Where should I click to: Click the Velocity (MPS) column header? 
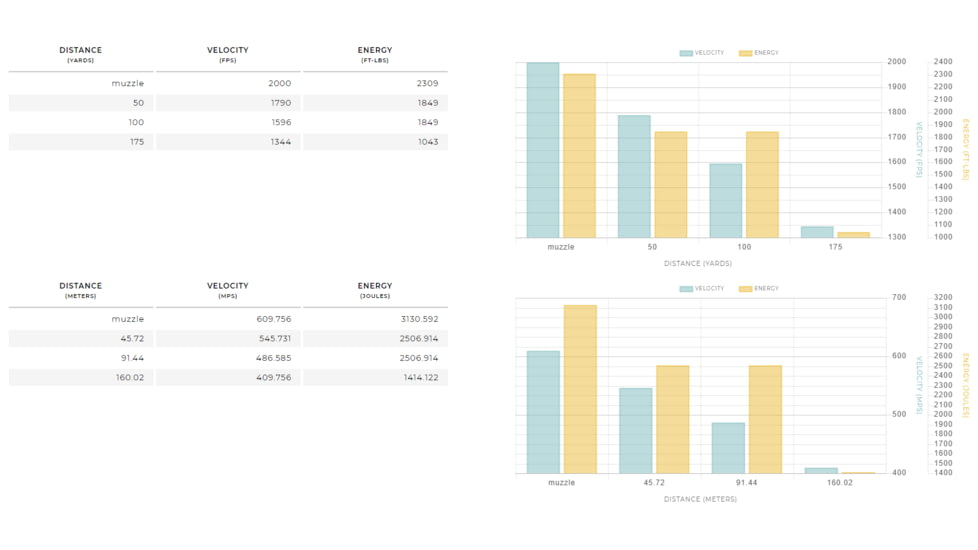228,290
